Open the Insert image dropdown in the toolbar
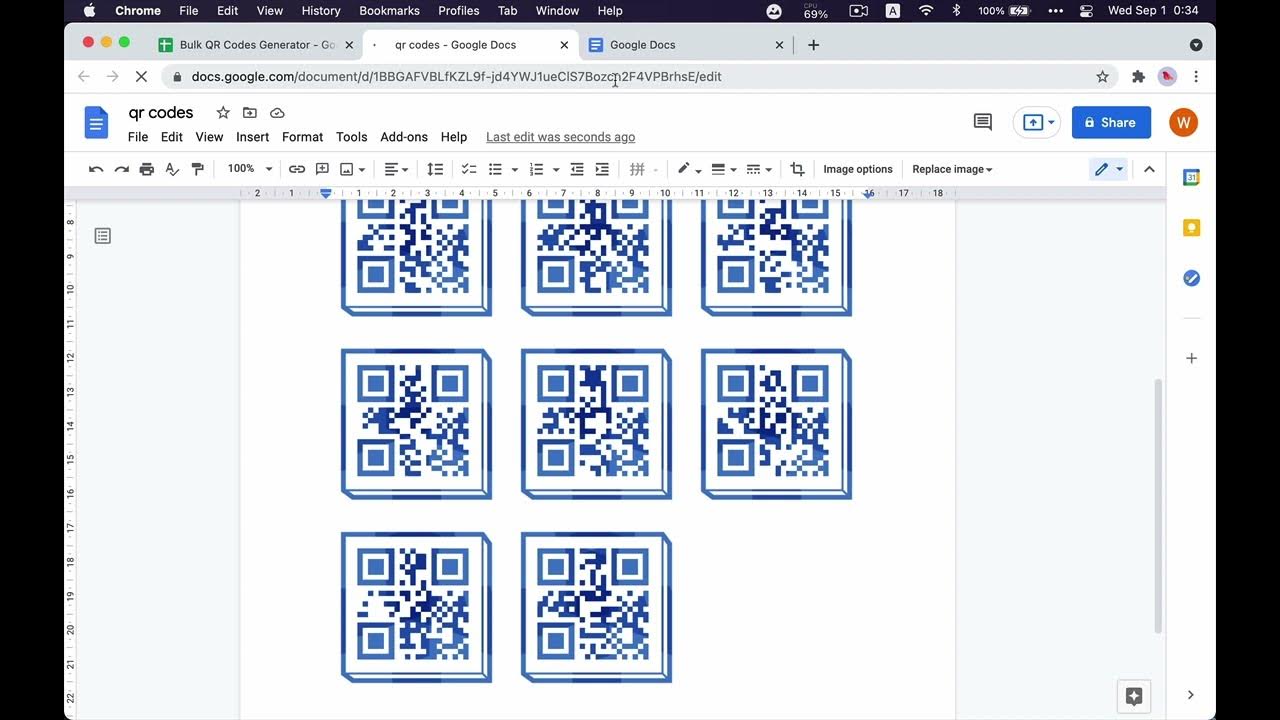 coord(353,169)
